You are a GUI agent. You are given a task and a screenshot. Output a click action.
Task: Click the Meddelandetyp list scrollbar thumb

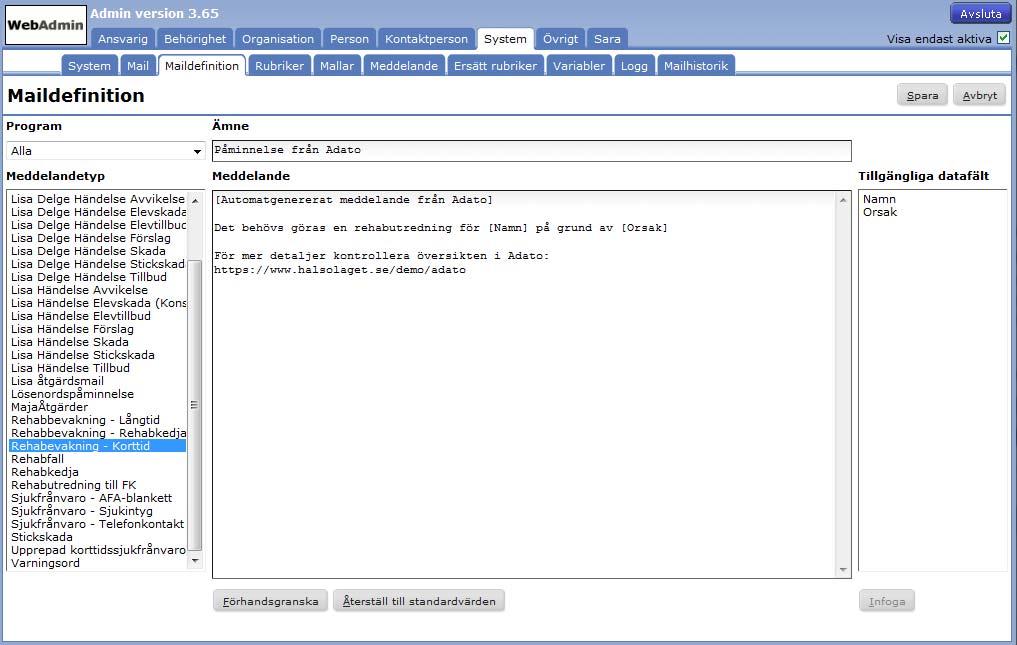point(195,405)
